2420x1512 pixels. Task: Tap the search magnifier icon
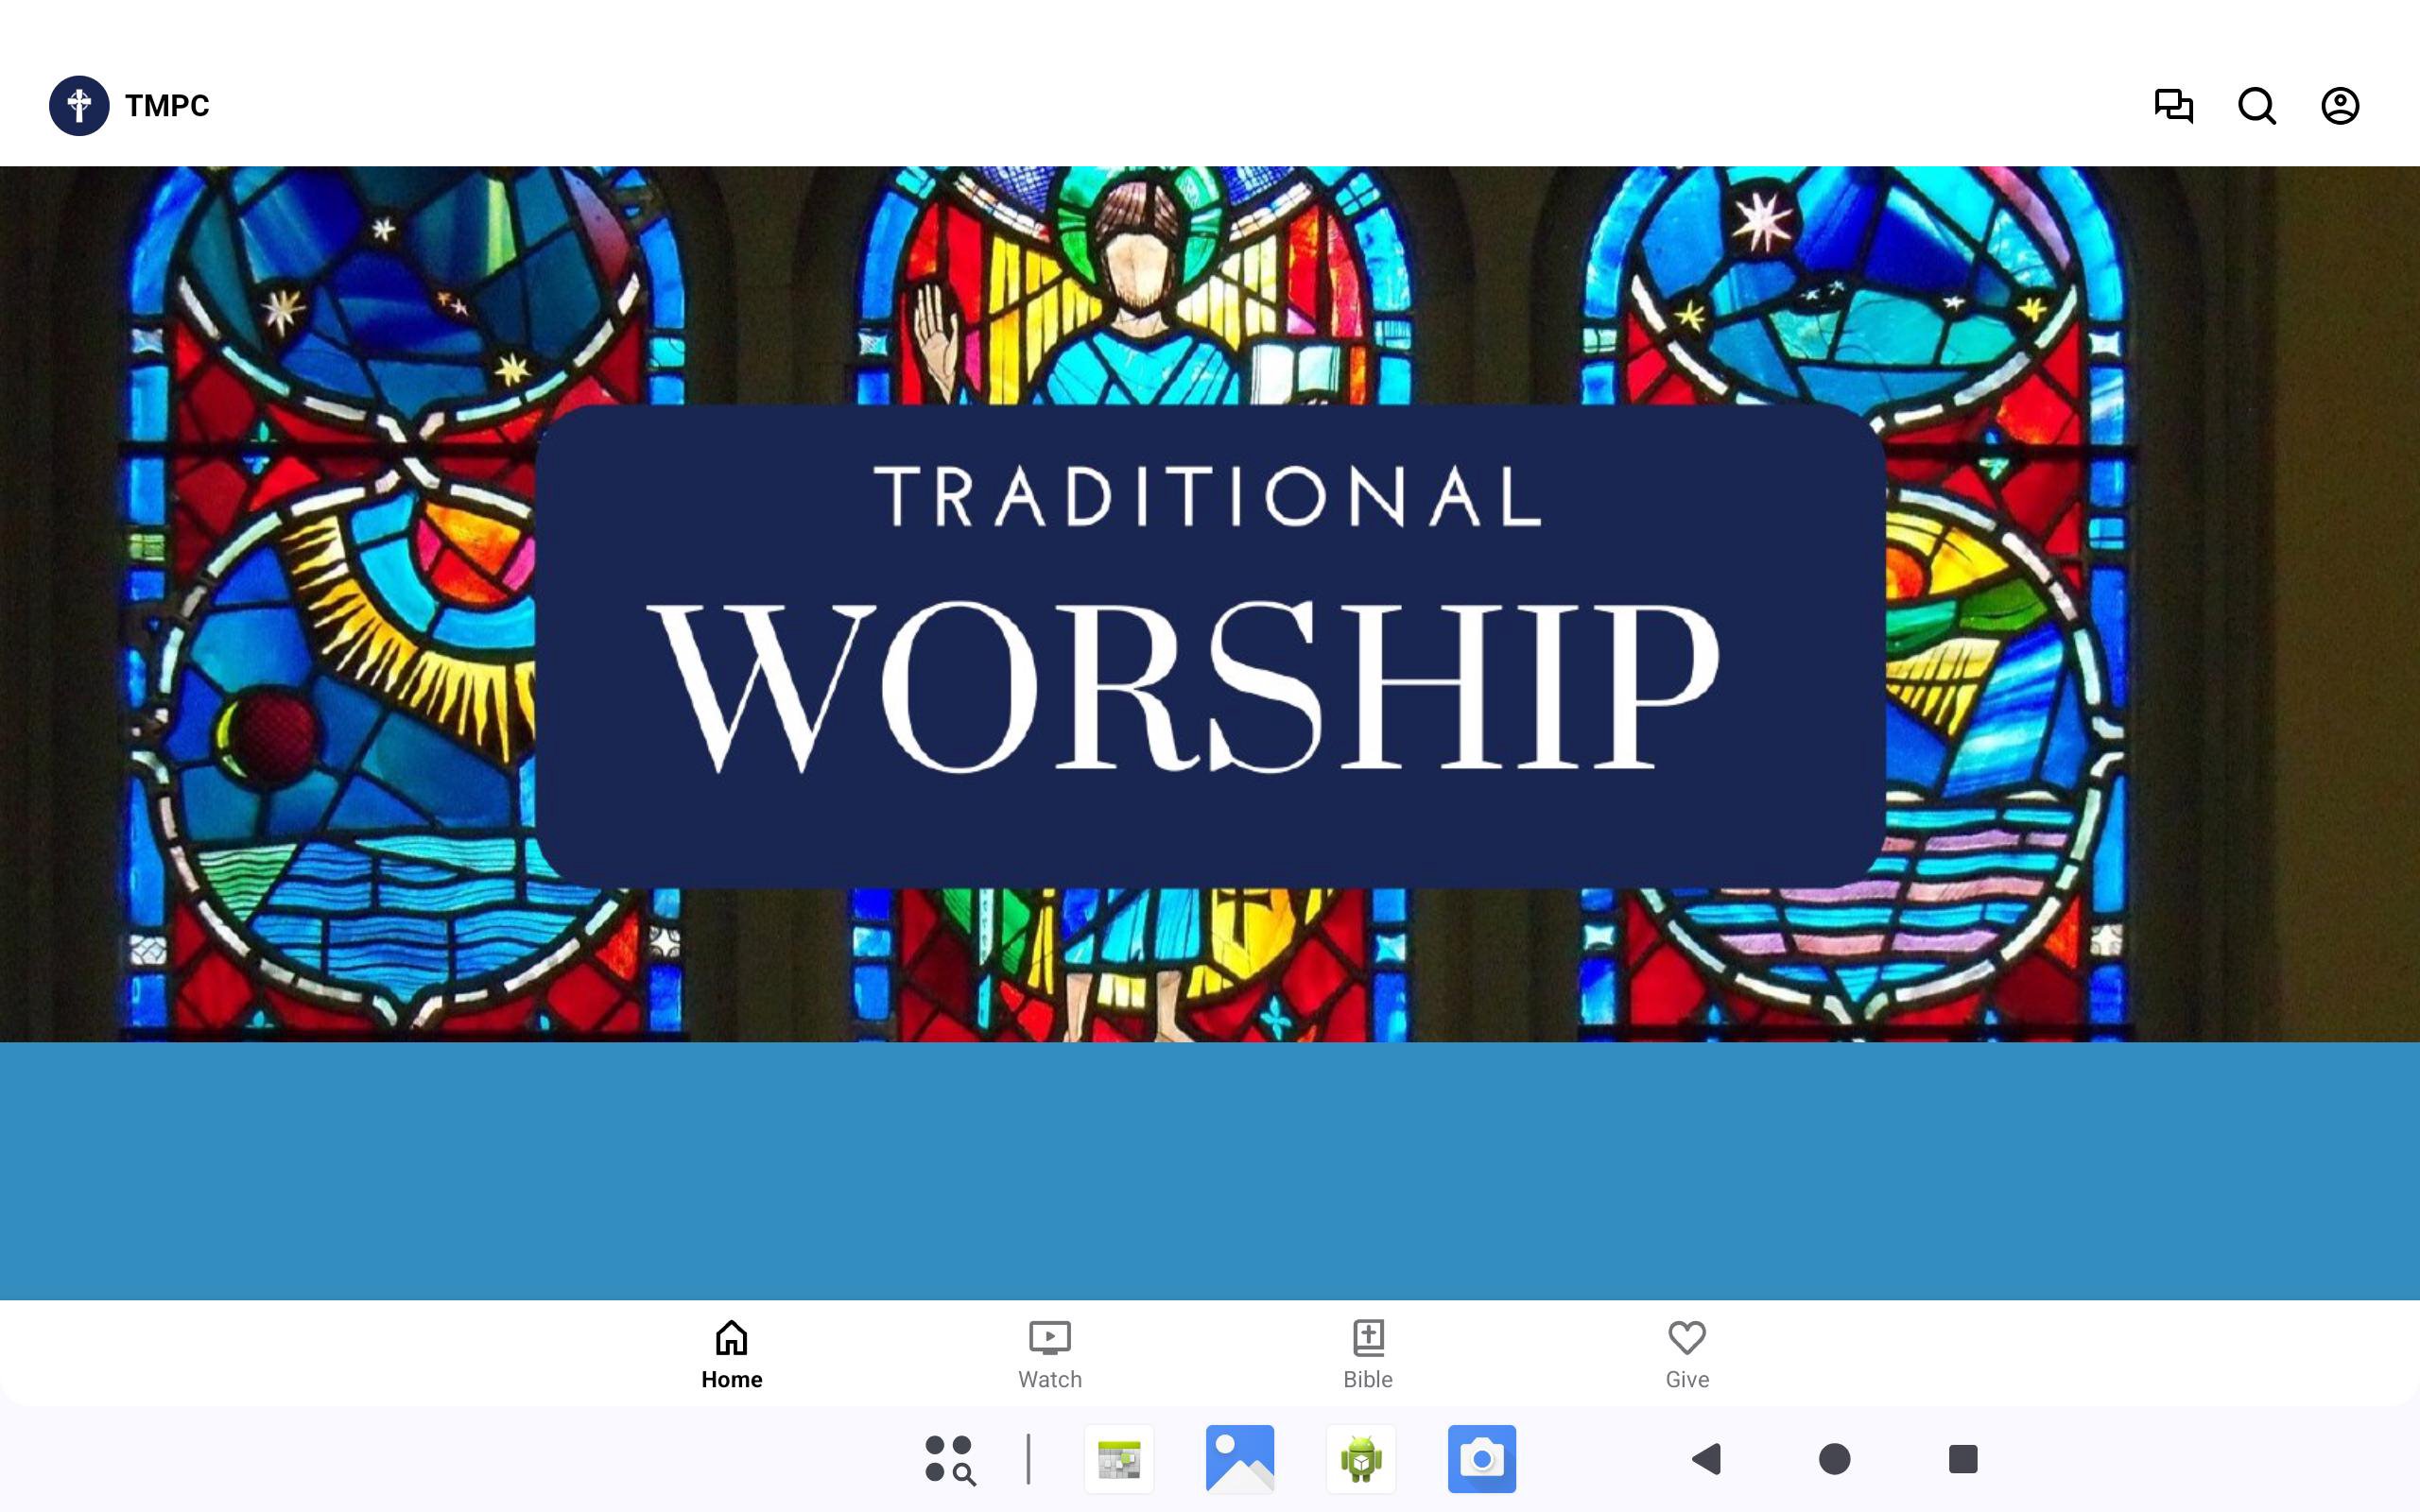coord(2256,106)
